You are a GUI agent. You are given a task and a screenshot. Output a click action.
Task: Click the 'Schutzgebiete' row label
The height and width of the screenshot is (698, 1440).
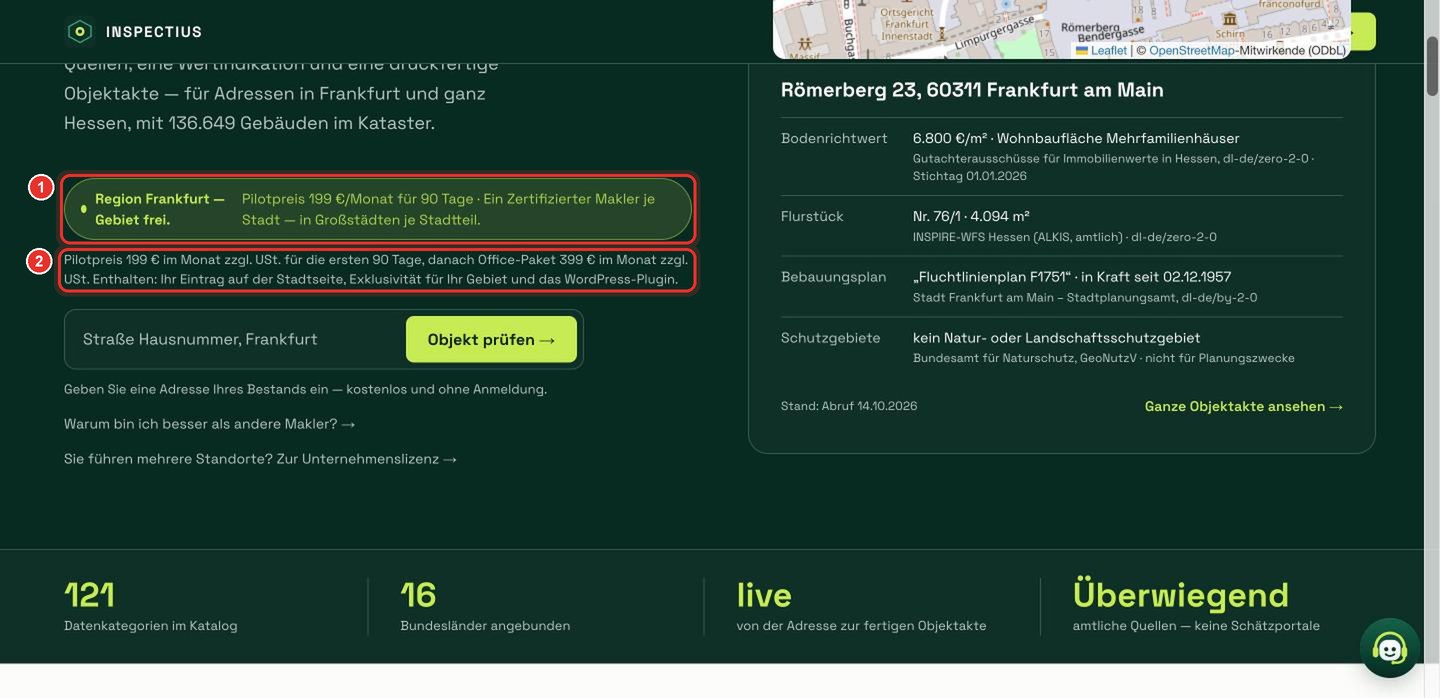(831, 338)
